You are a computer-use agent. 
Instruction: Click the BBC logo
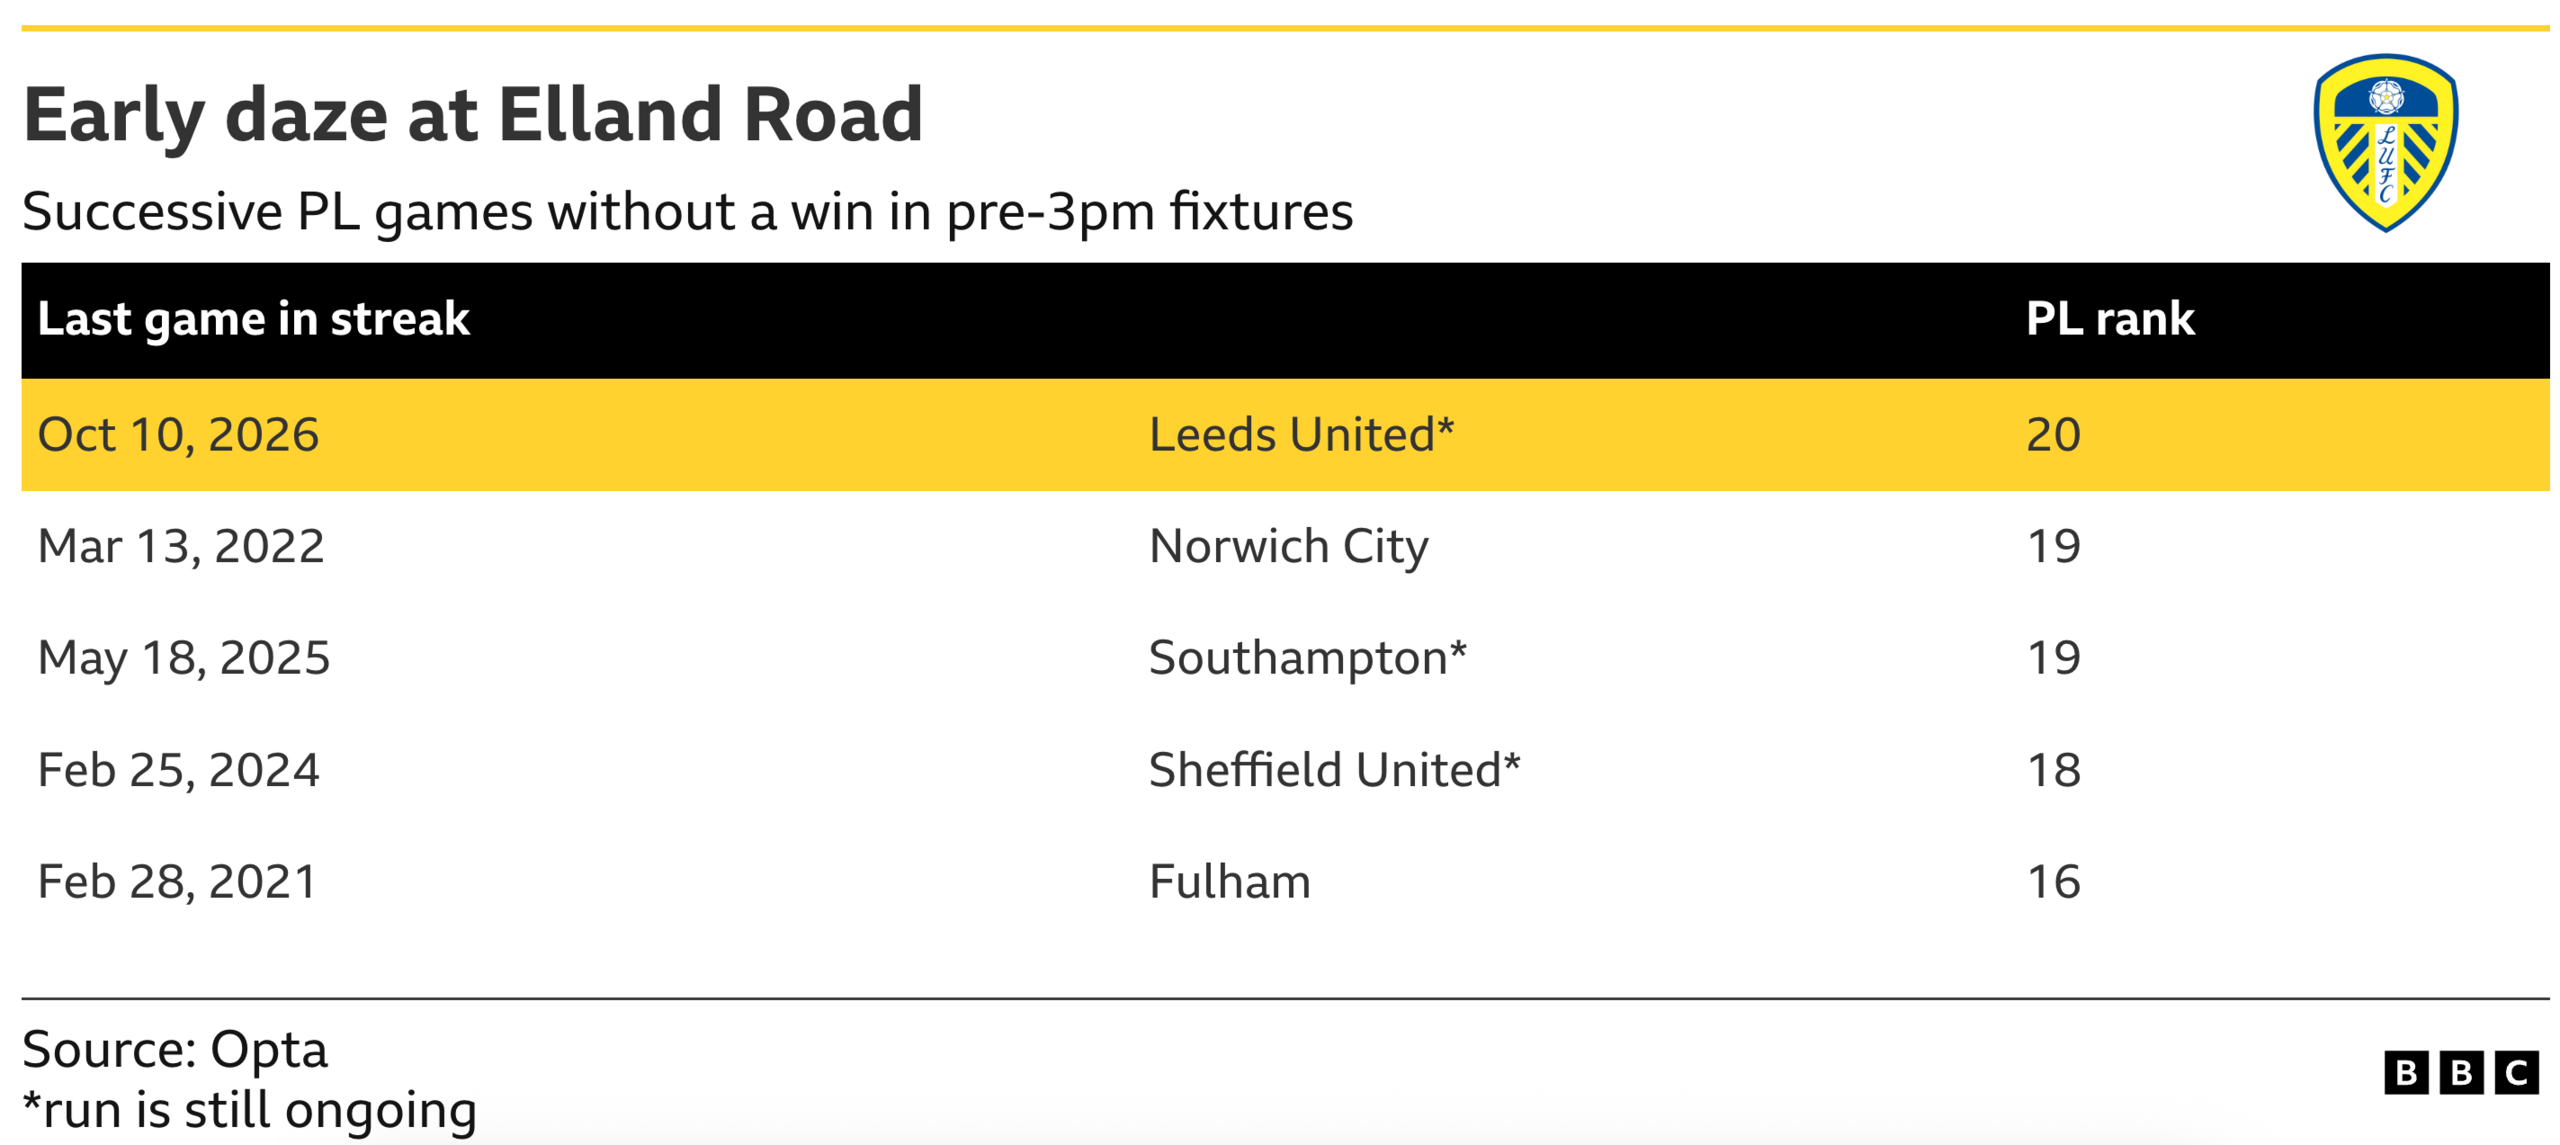tap(2460, 1072)
